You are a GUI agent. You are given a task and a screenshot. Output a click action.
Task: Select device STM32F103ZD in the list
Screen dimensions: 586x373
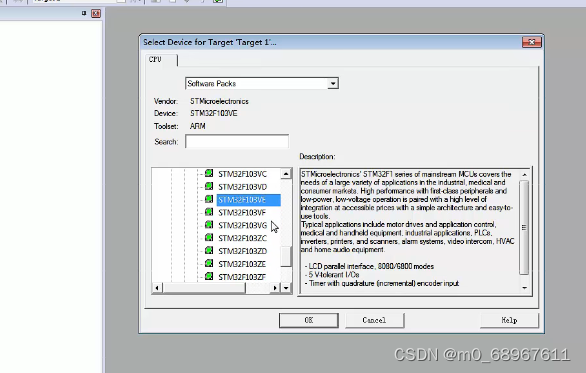pos(243,251)
